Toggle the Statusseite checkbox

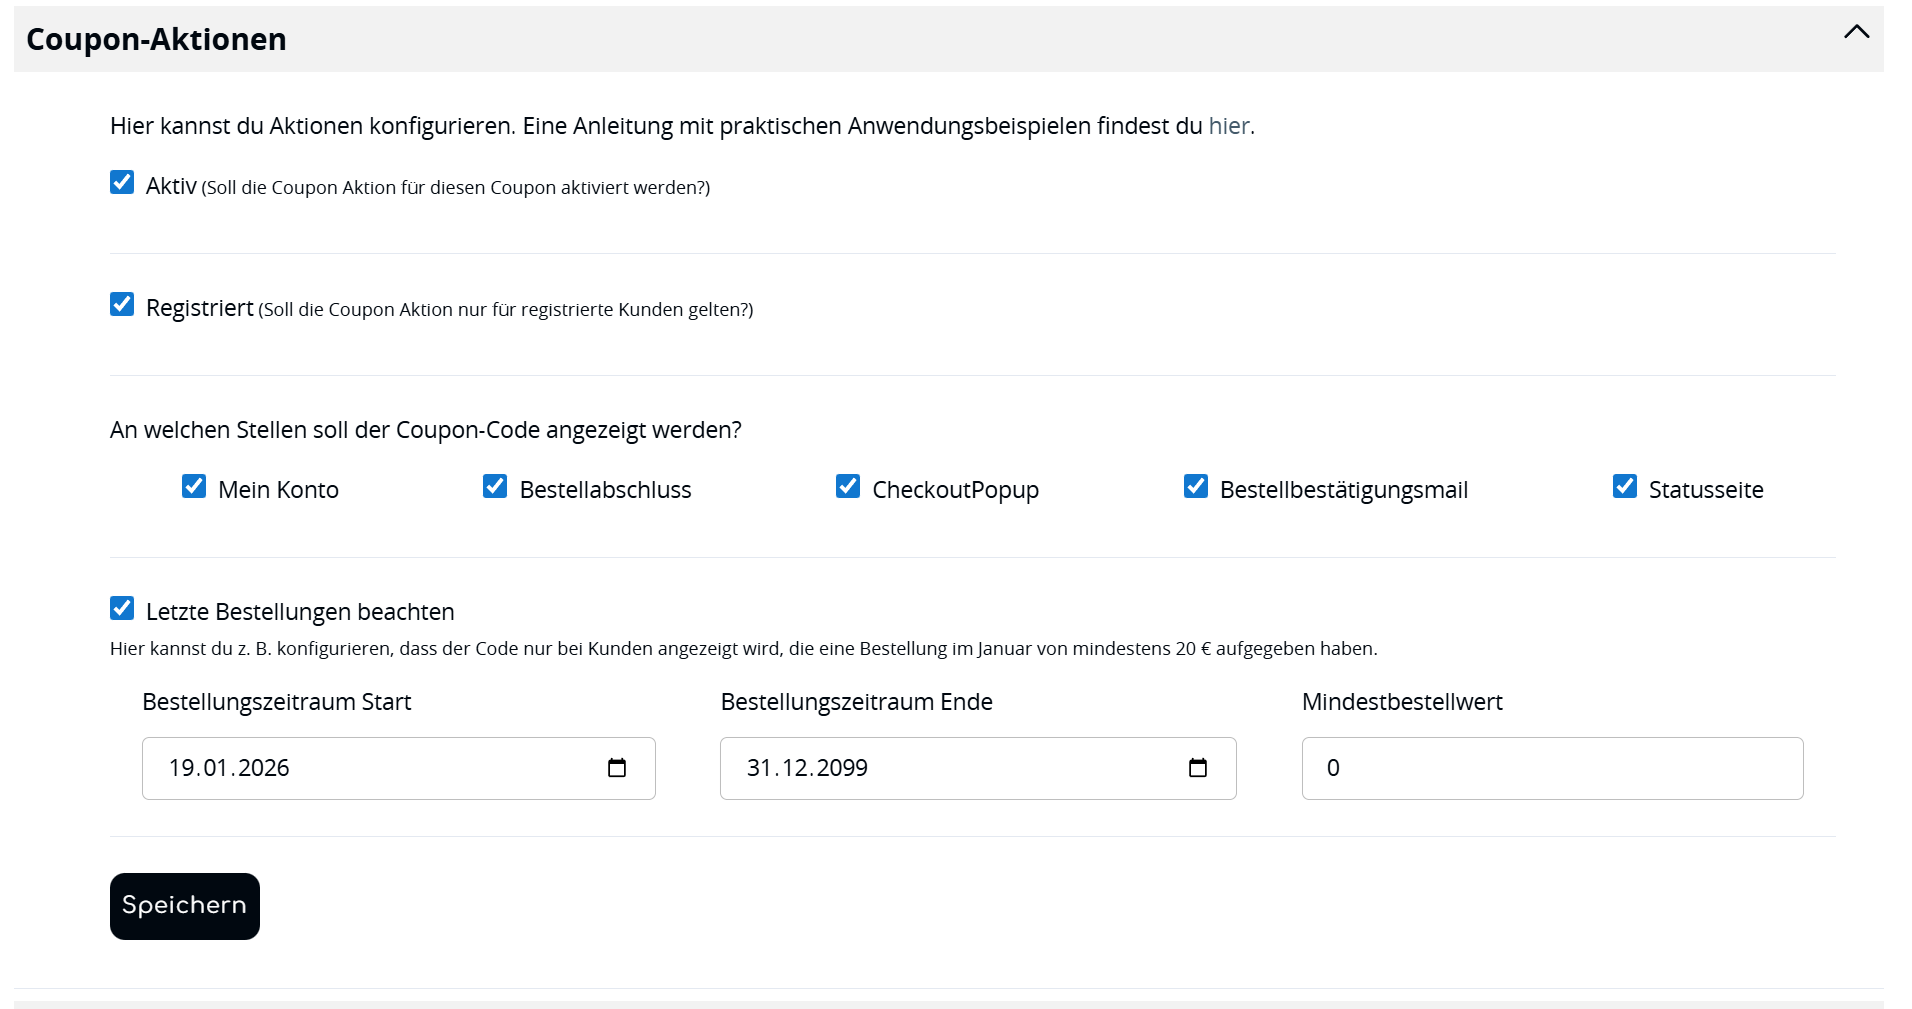[x=1625, y=486]
